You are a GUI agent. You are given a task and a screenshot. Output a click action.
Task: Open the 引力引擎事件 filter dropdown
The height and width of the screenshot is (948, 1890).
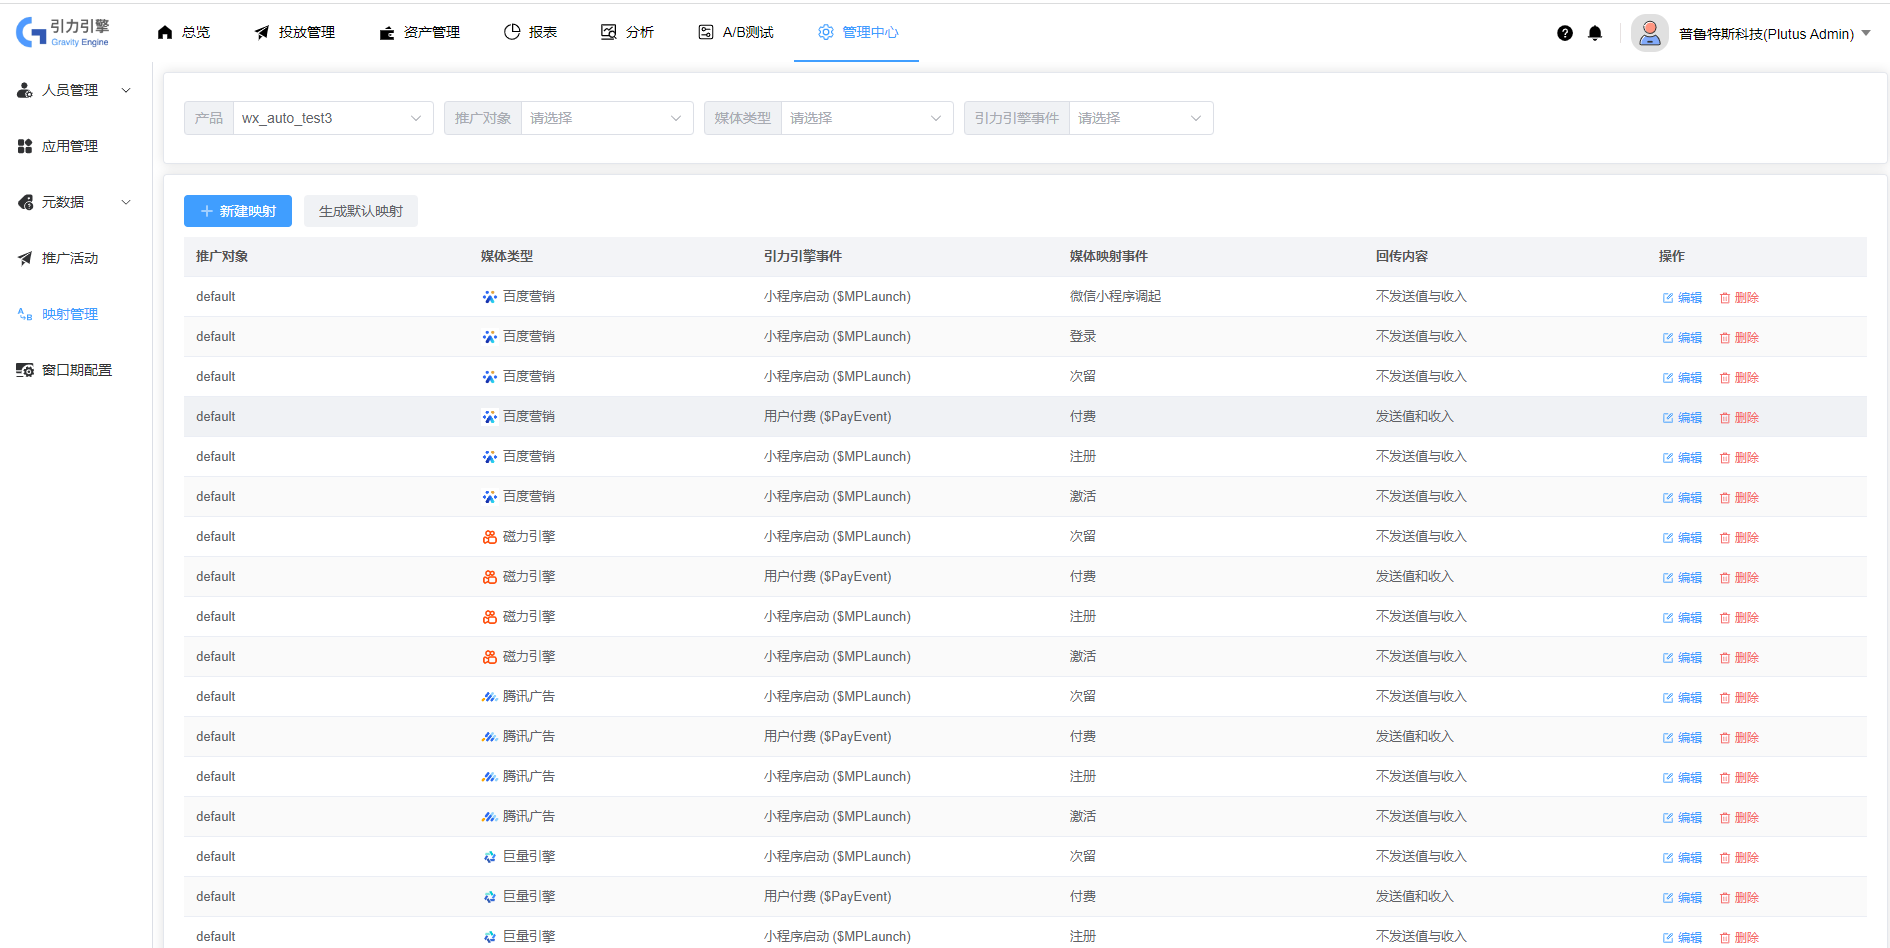click(1140, 118)
